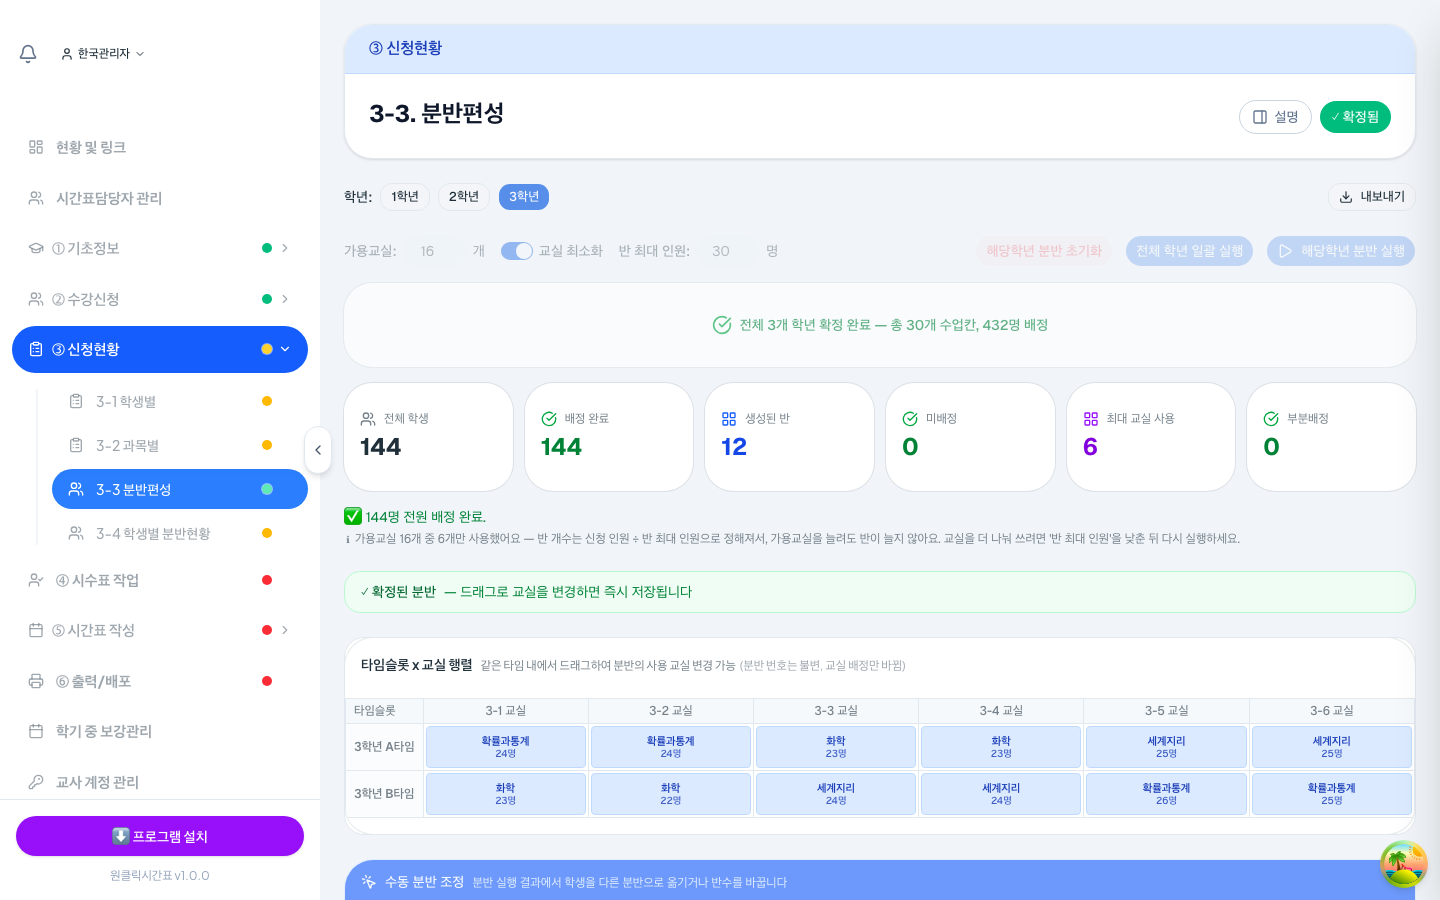Click the palm tree floating icon
1440x900 pixels.
point(1404,864)
